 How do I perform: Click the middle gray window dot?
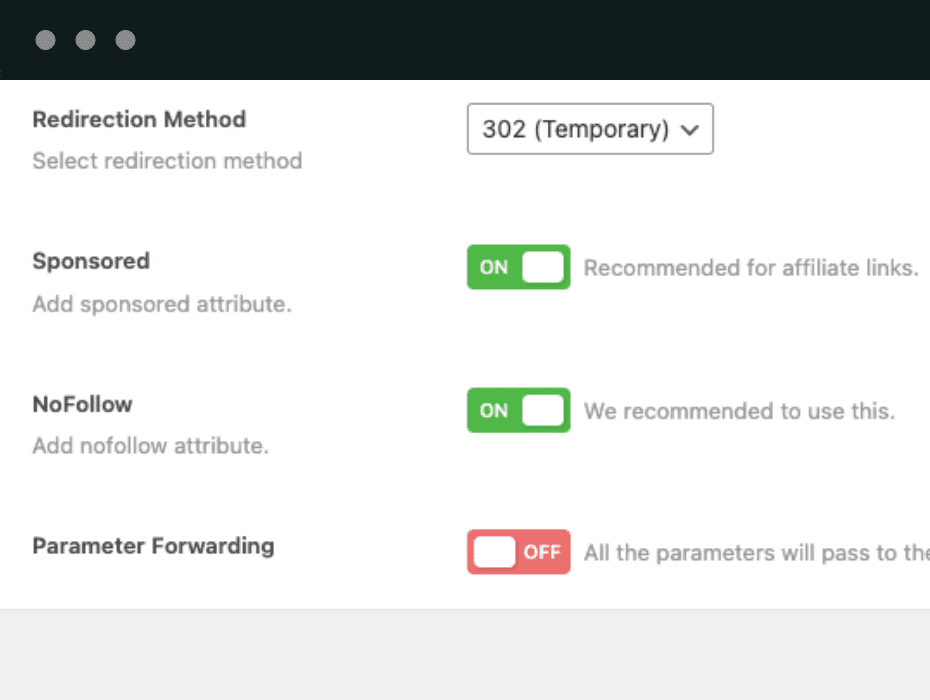(x=85, y=40)
